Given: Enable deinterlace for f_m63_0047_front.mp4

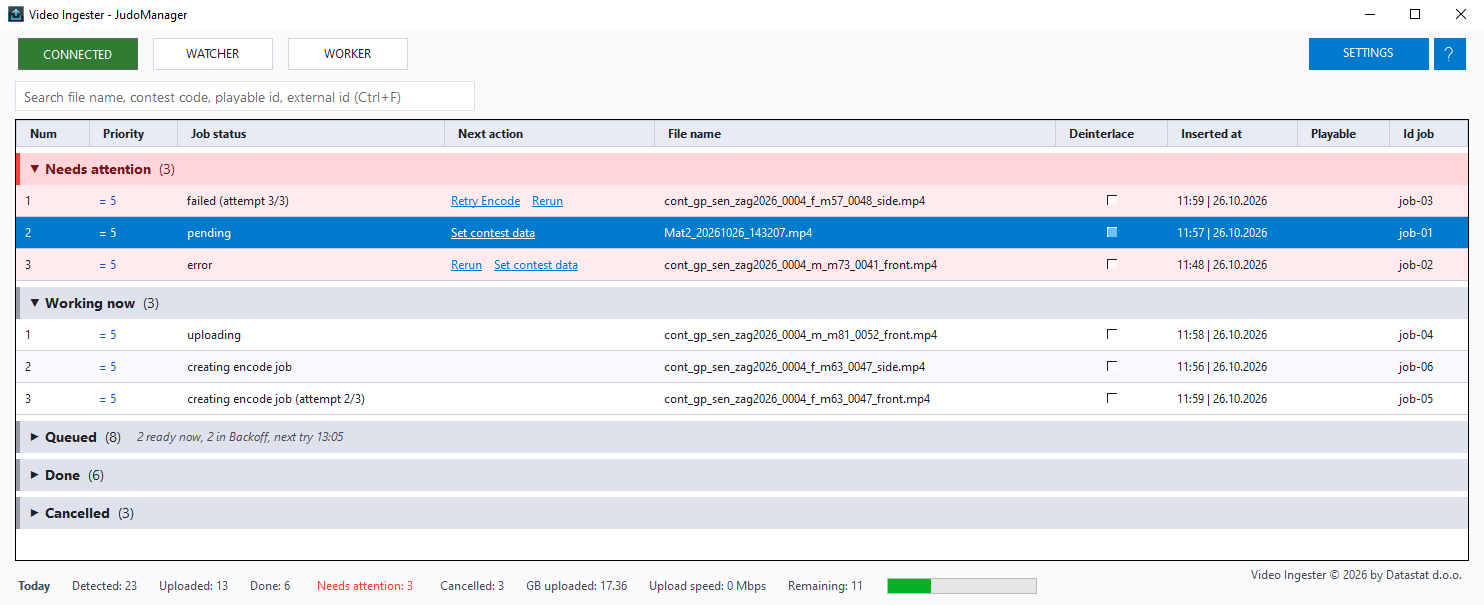Looking at the screenshot, I should tap(1112, 398).
